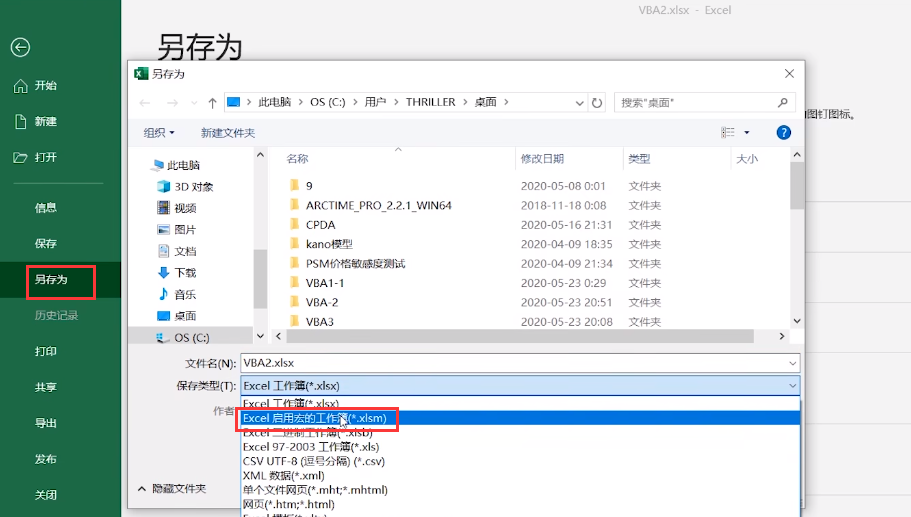Select 下载 in navigation tree
Viewport: 911px width, 517px height.
tap(185, 272)
